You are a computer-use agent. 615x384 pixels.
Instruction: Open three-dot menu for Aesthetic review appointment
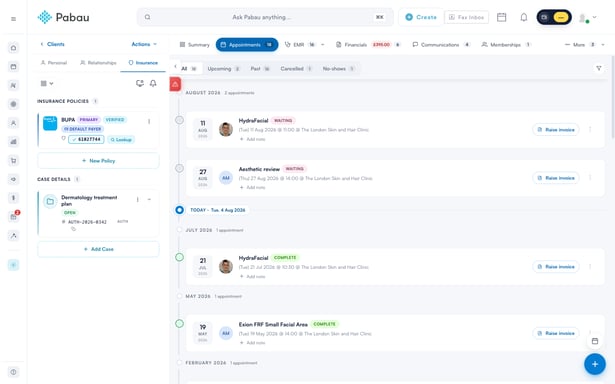pos(590,178)
